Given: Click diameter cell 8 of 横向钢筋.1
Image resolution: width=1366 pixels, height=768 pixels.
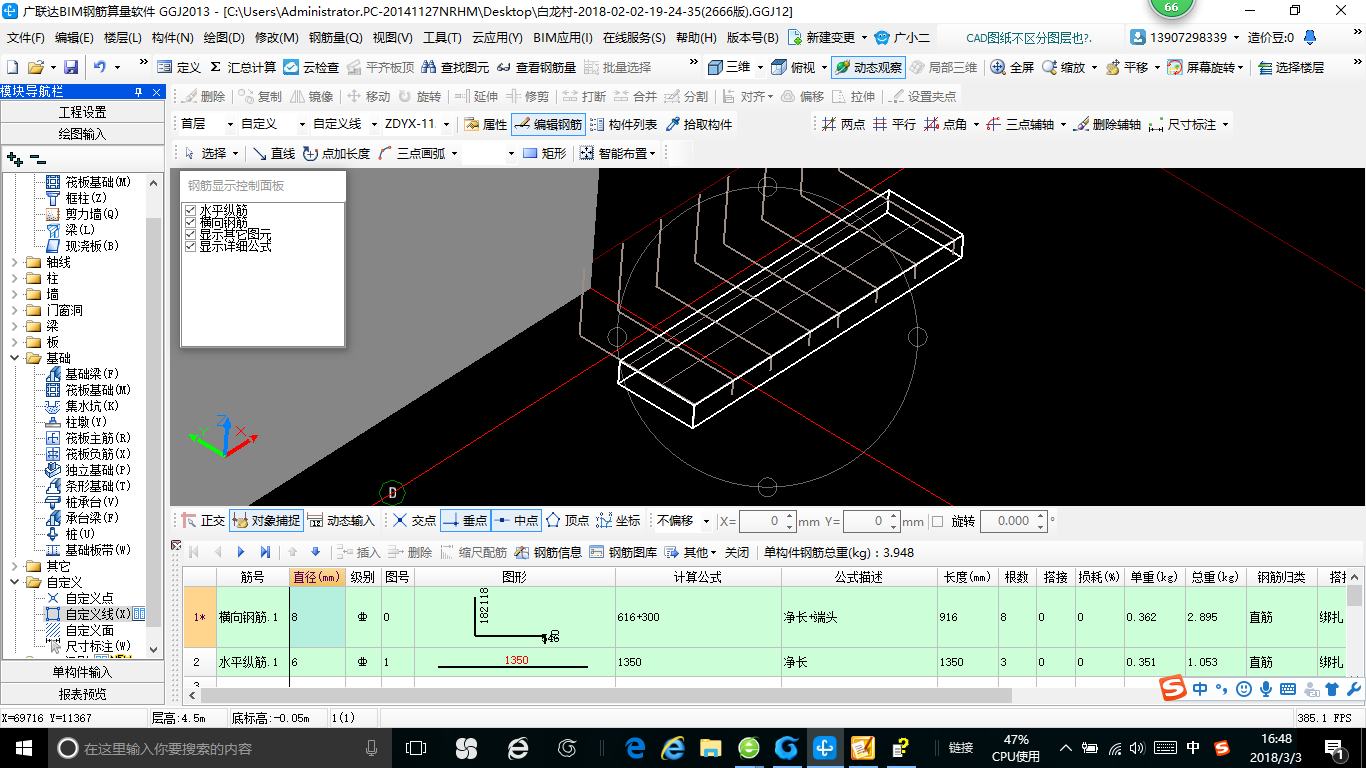Looking at the screenshot, I should (317, 617).
